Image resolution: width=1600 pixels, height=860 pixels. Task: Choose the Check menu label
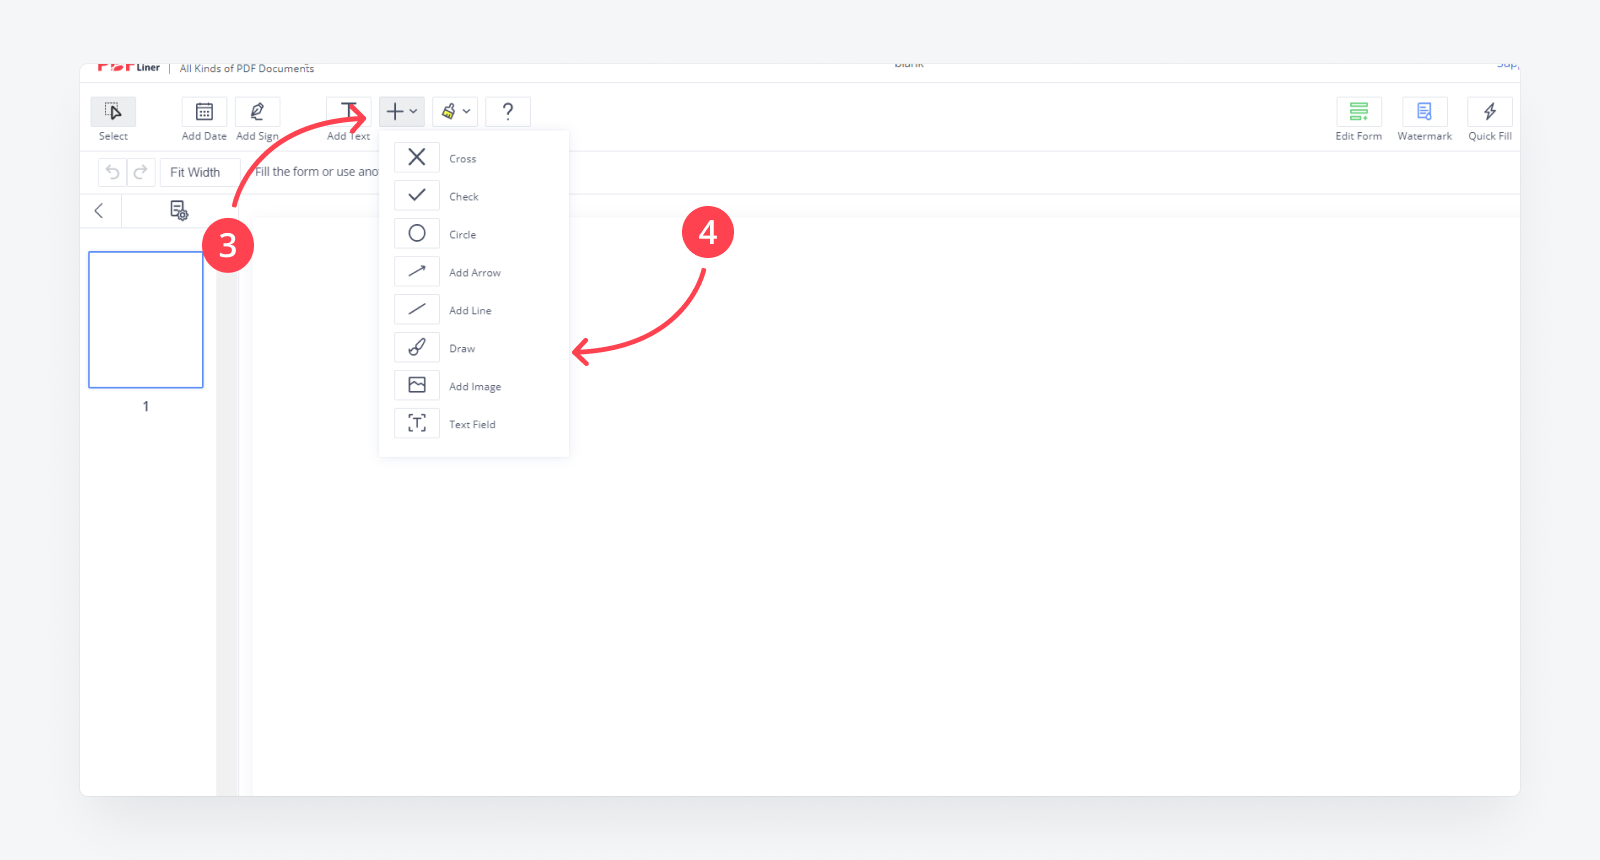click(x=464, y=197)
